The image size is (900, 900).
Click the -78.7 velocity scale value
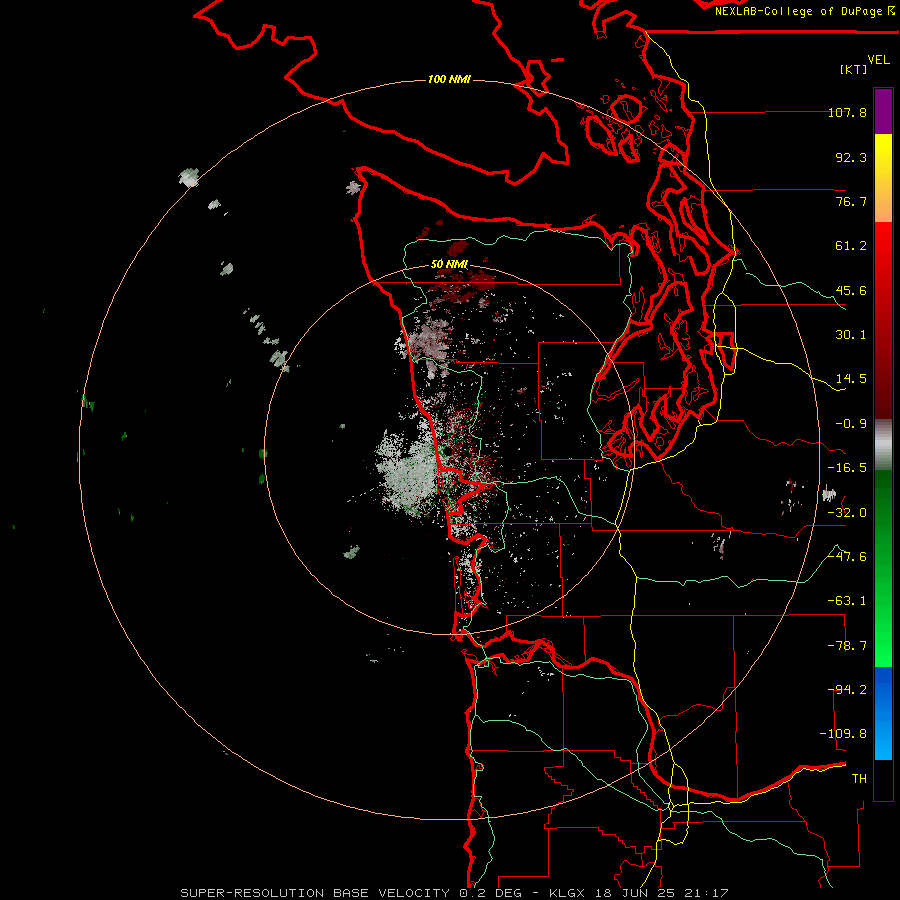pos(847,646)
